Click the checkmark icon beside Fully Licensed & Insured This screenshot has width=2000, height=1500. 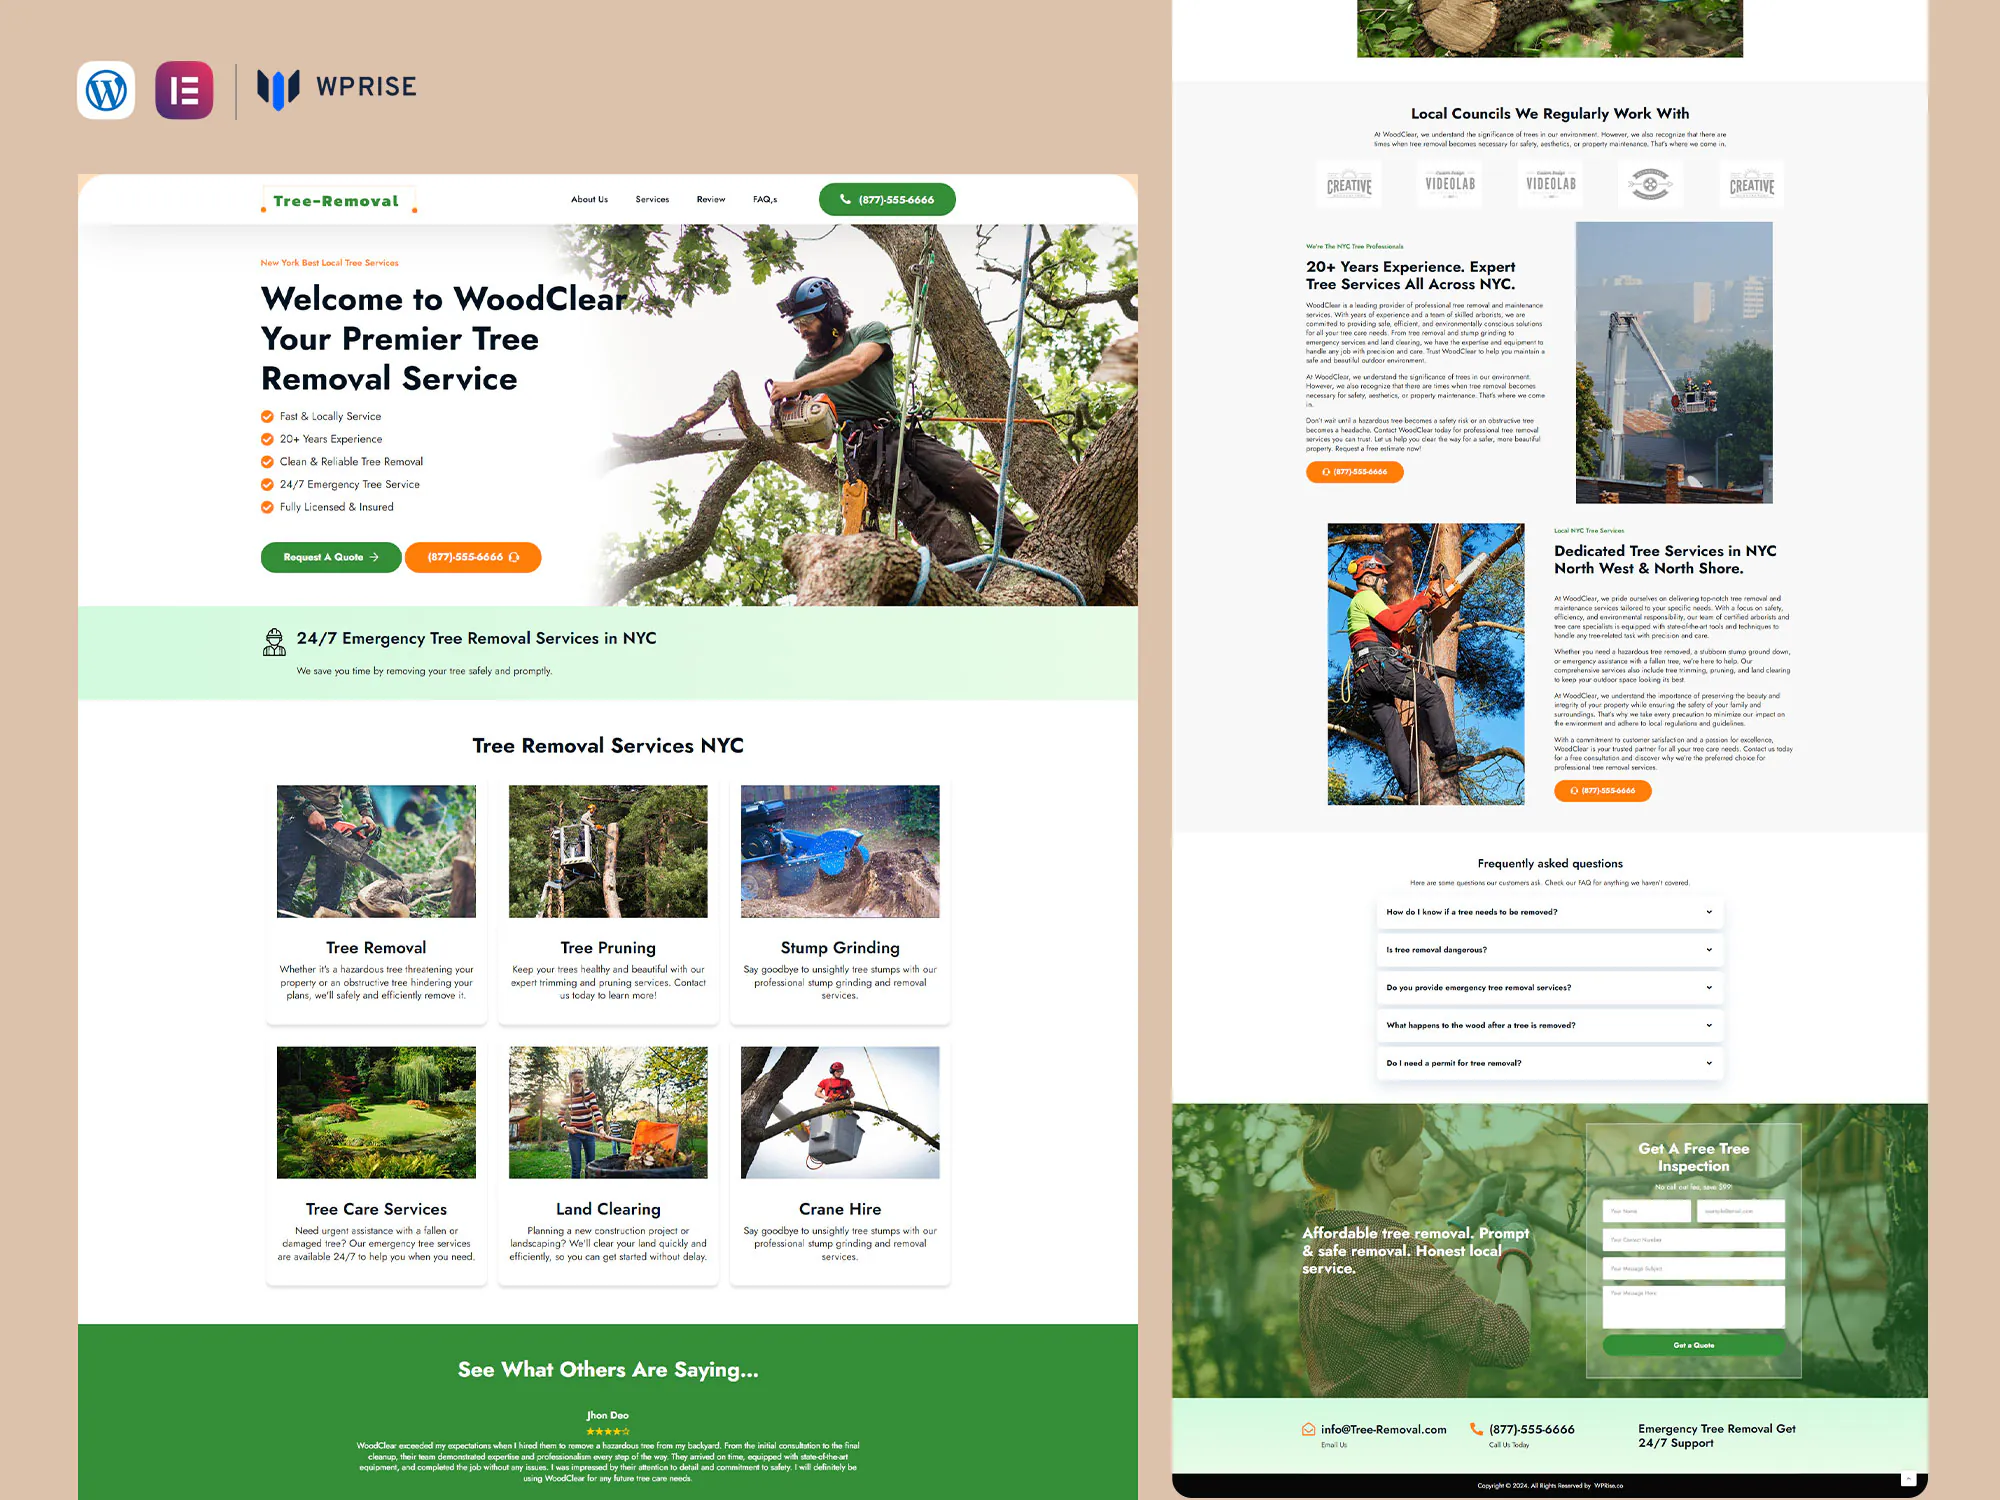click(x=267, y=507)
